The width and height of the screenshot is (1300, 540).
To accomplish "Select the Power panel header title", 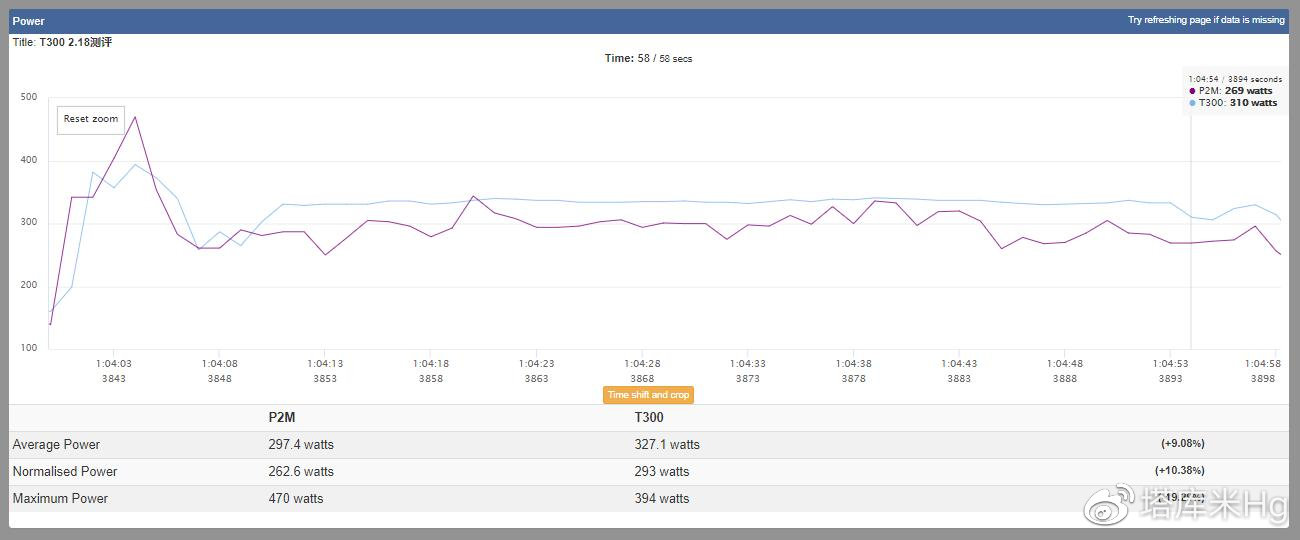I will coord(29,21).
